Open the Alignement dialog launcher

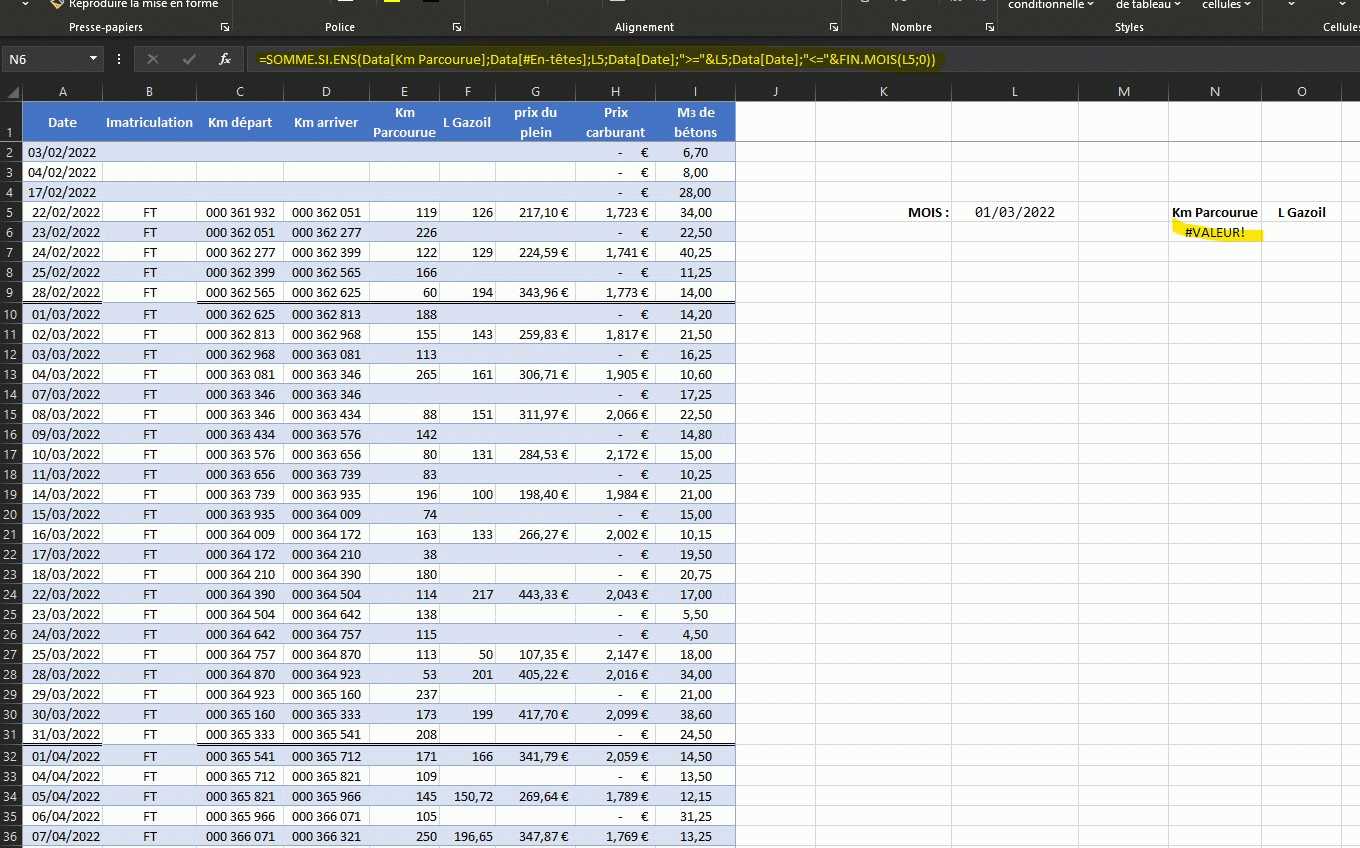point(834,27)
